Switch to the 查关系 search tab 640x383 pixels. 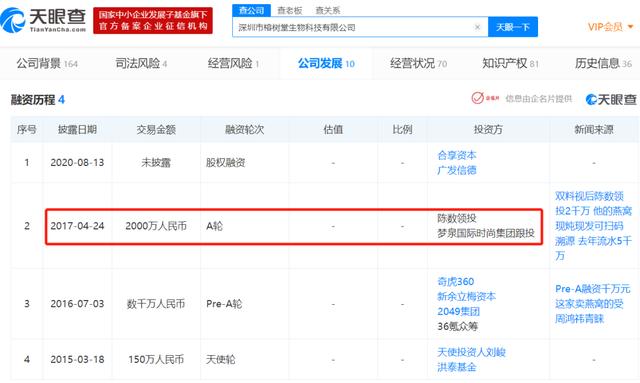[328, 11]
